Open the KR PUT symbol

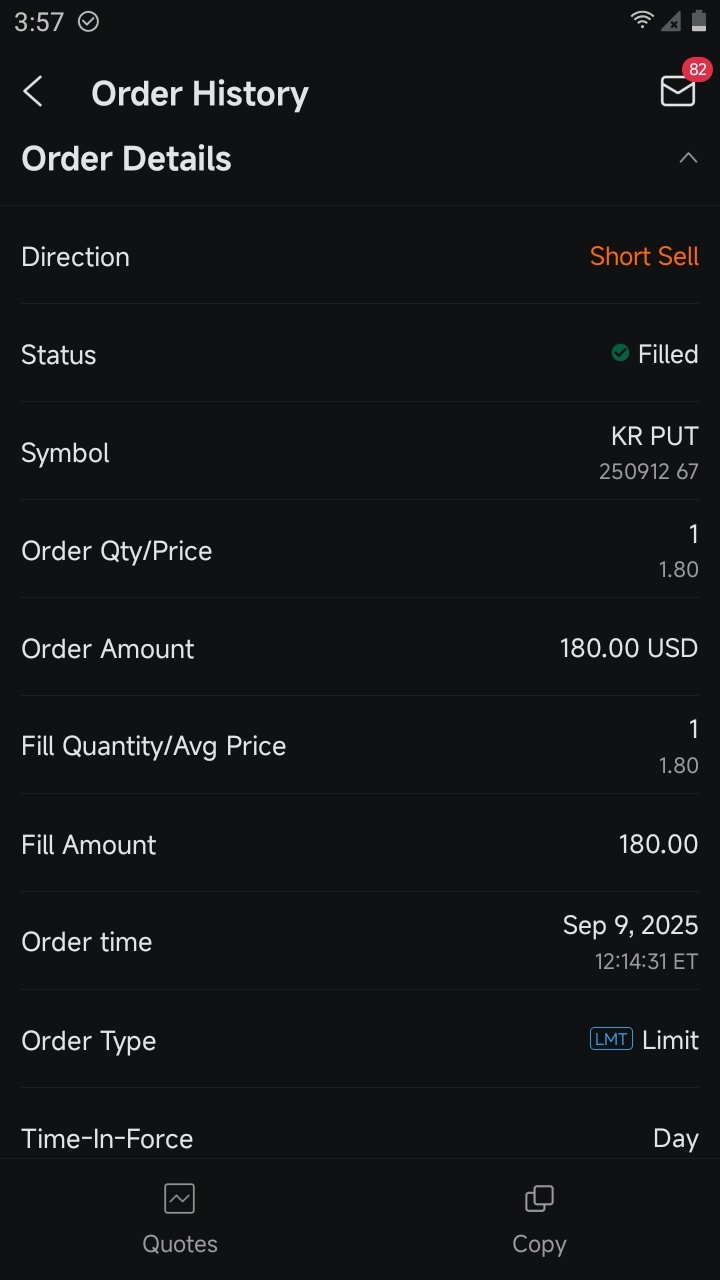pyautogui.click(x=654, y=437)
